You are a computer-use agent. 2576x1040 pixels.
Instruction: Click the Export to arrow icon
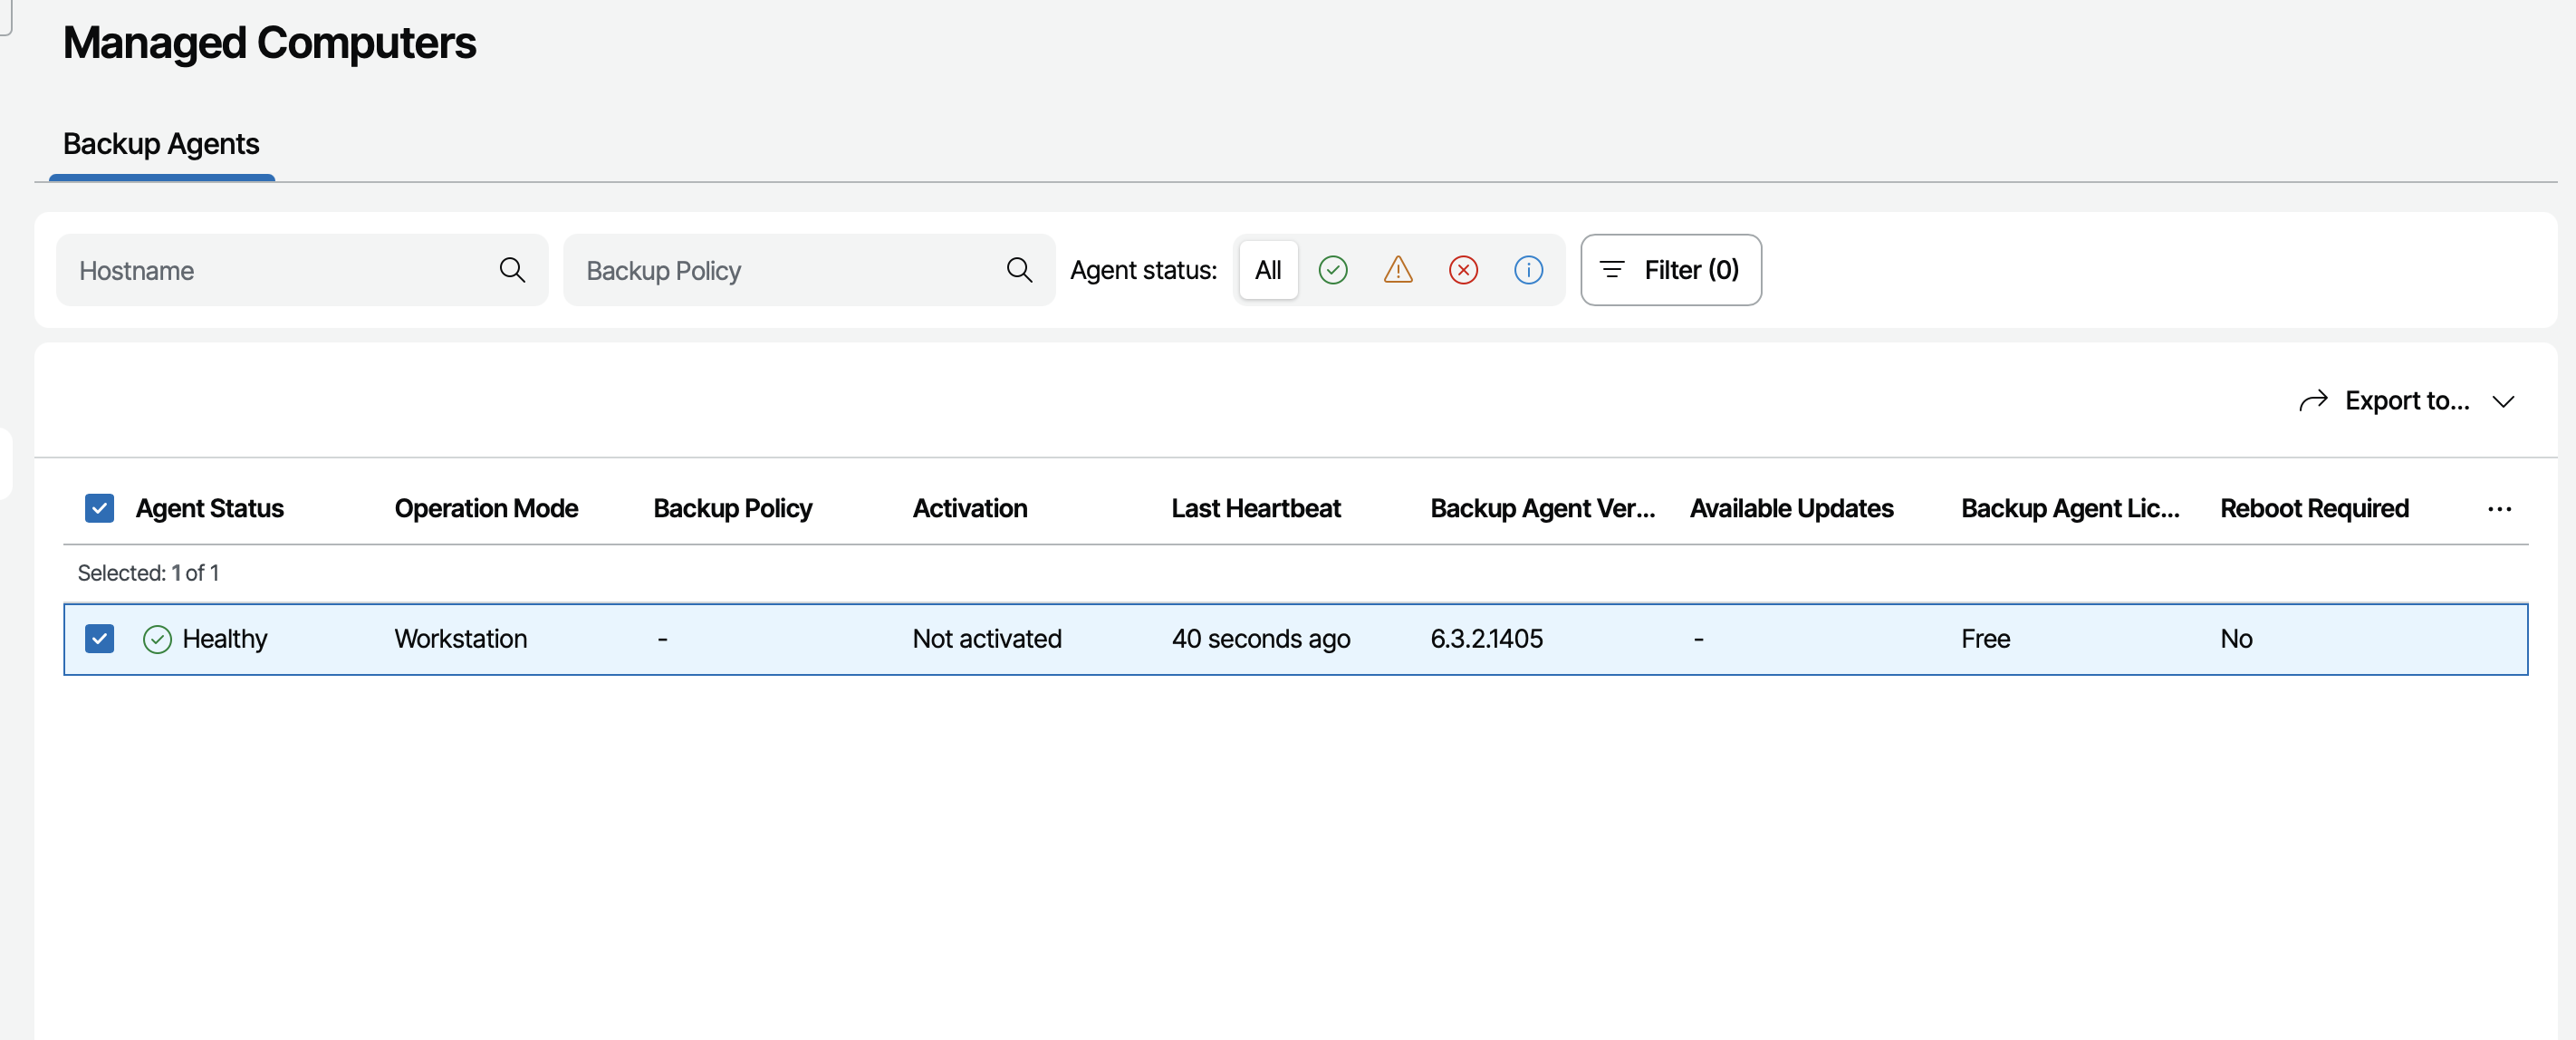tap(2313, 401)
